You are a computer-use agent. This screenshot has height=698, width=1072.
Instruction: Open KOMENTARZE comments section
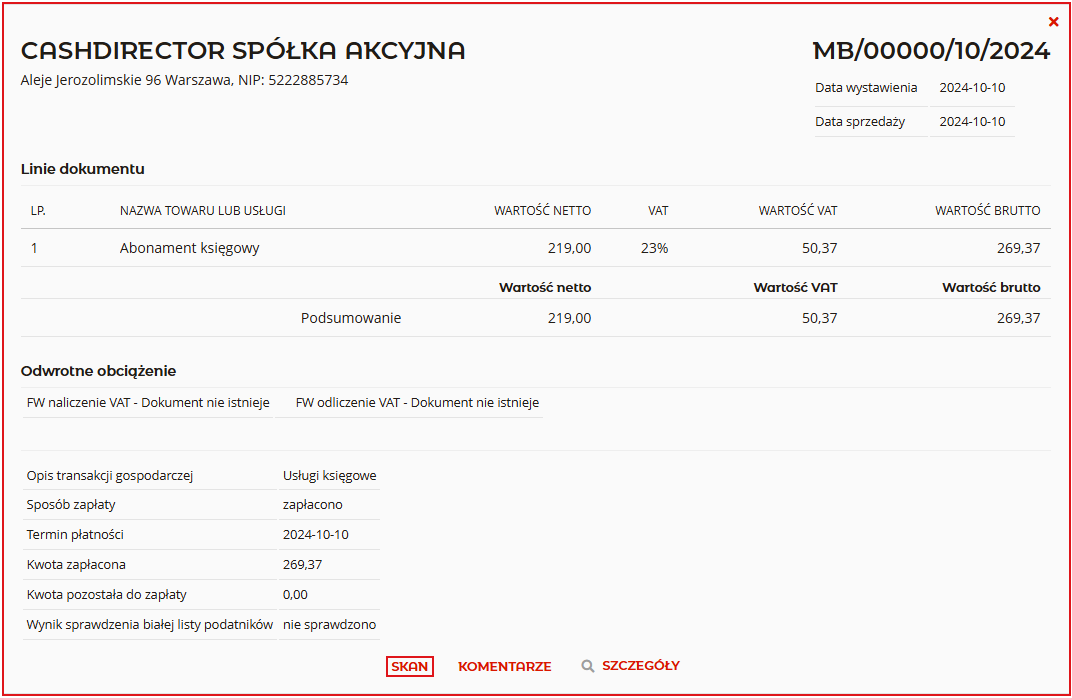[505, 667]
